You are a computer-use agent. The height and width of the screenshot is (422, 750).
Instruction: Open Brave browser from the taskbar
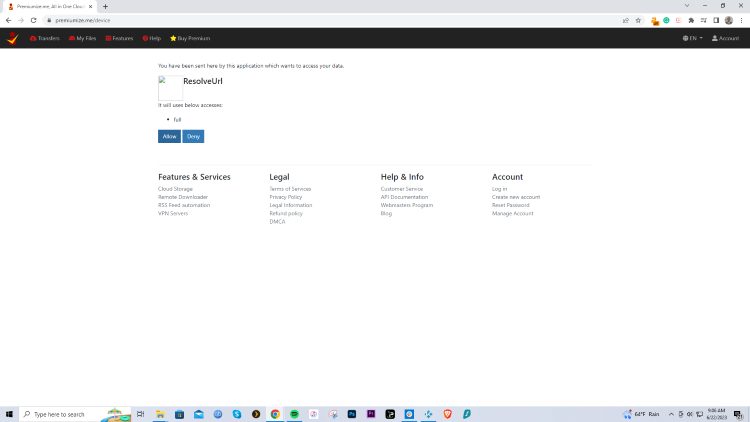point(447,414)
